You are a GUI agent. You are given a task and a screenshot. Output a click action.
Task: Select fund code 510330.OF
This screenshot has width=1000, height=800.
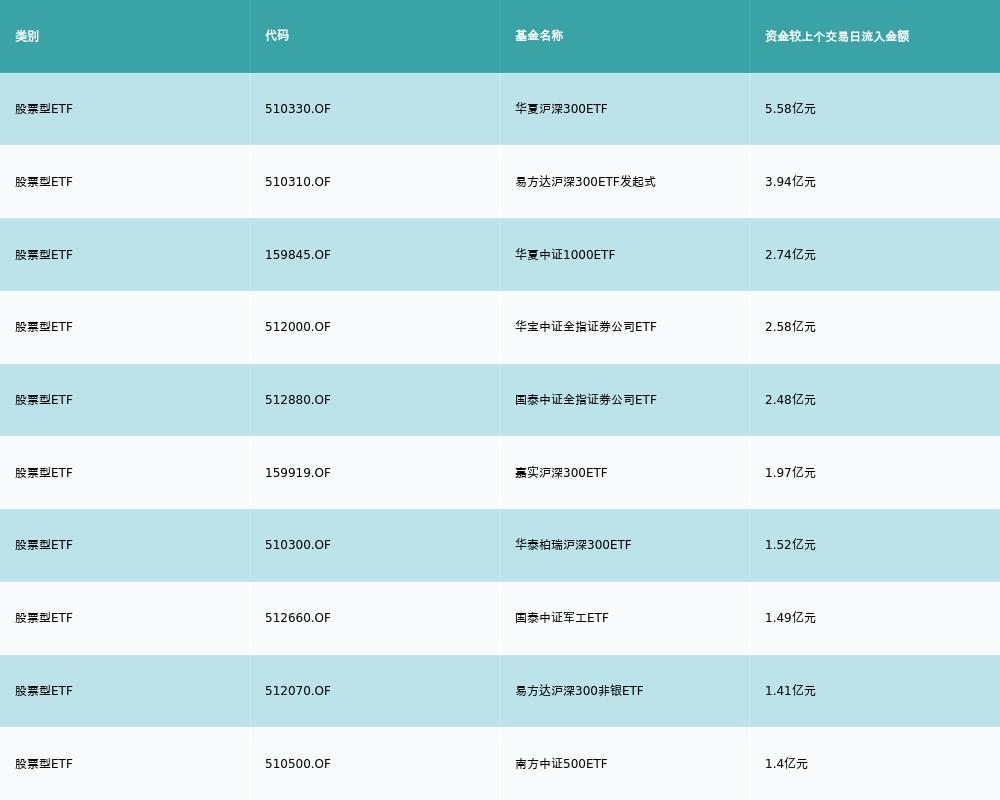[x=298, y=109]
